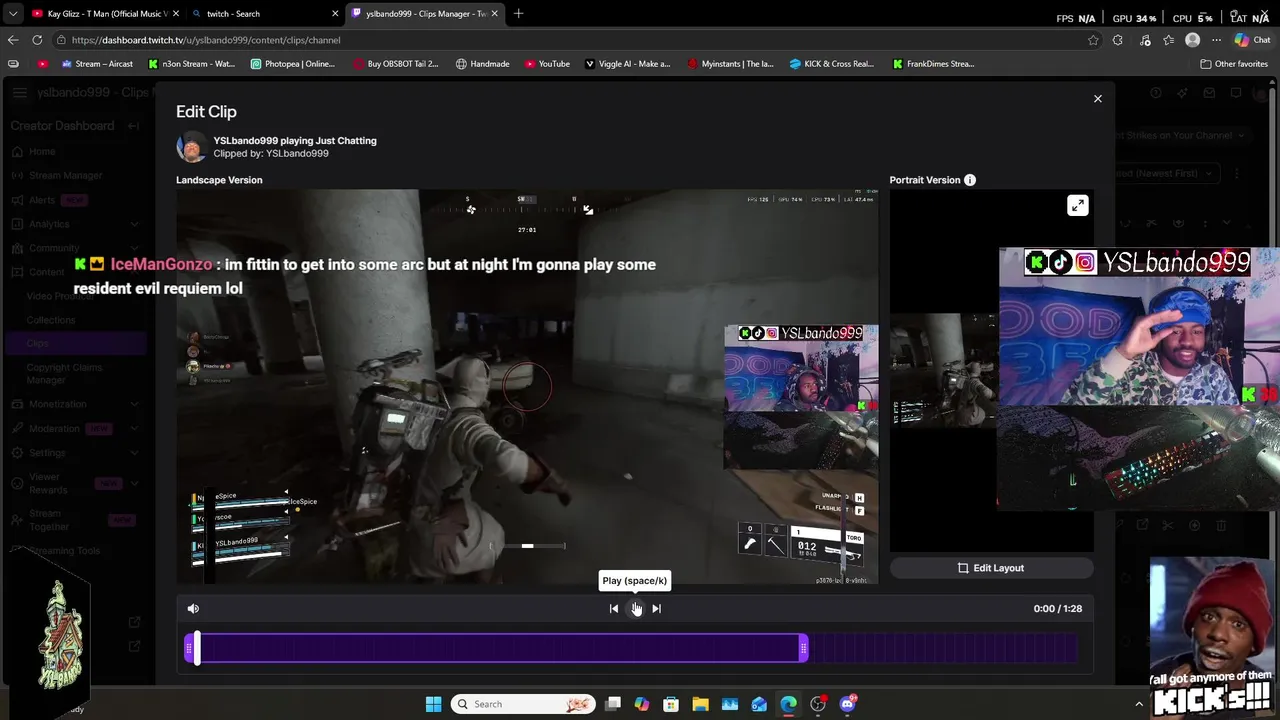Go back in the browser
1280x720 pixels.
coord(13,40)
